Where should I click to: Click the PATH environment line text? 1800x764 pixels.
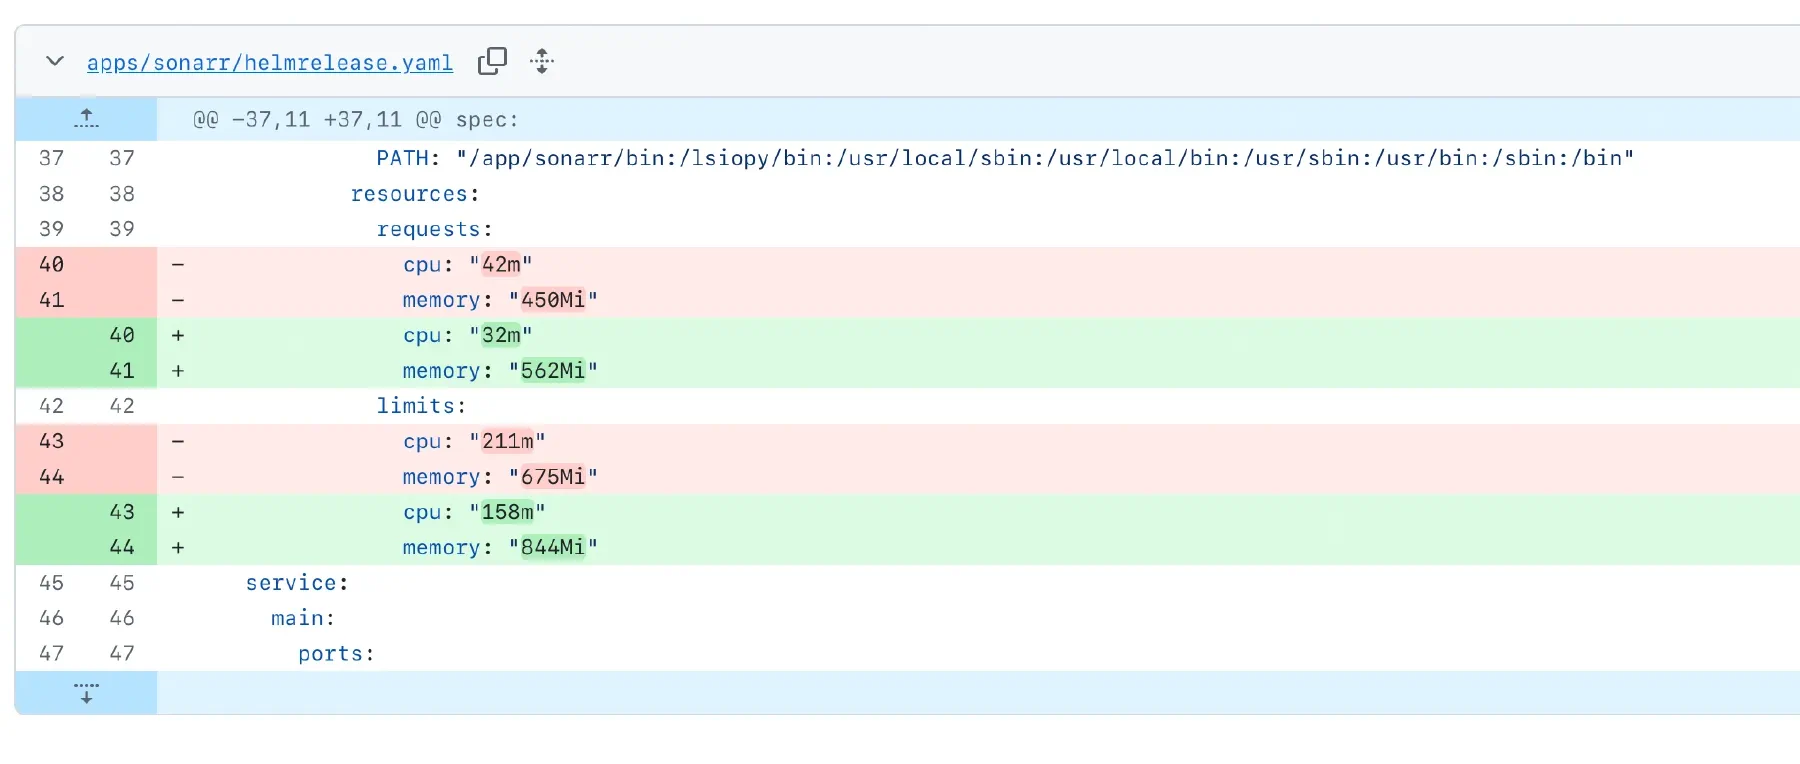click(x=1005, y=158)
